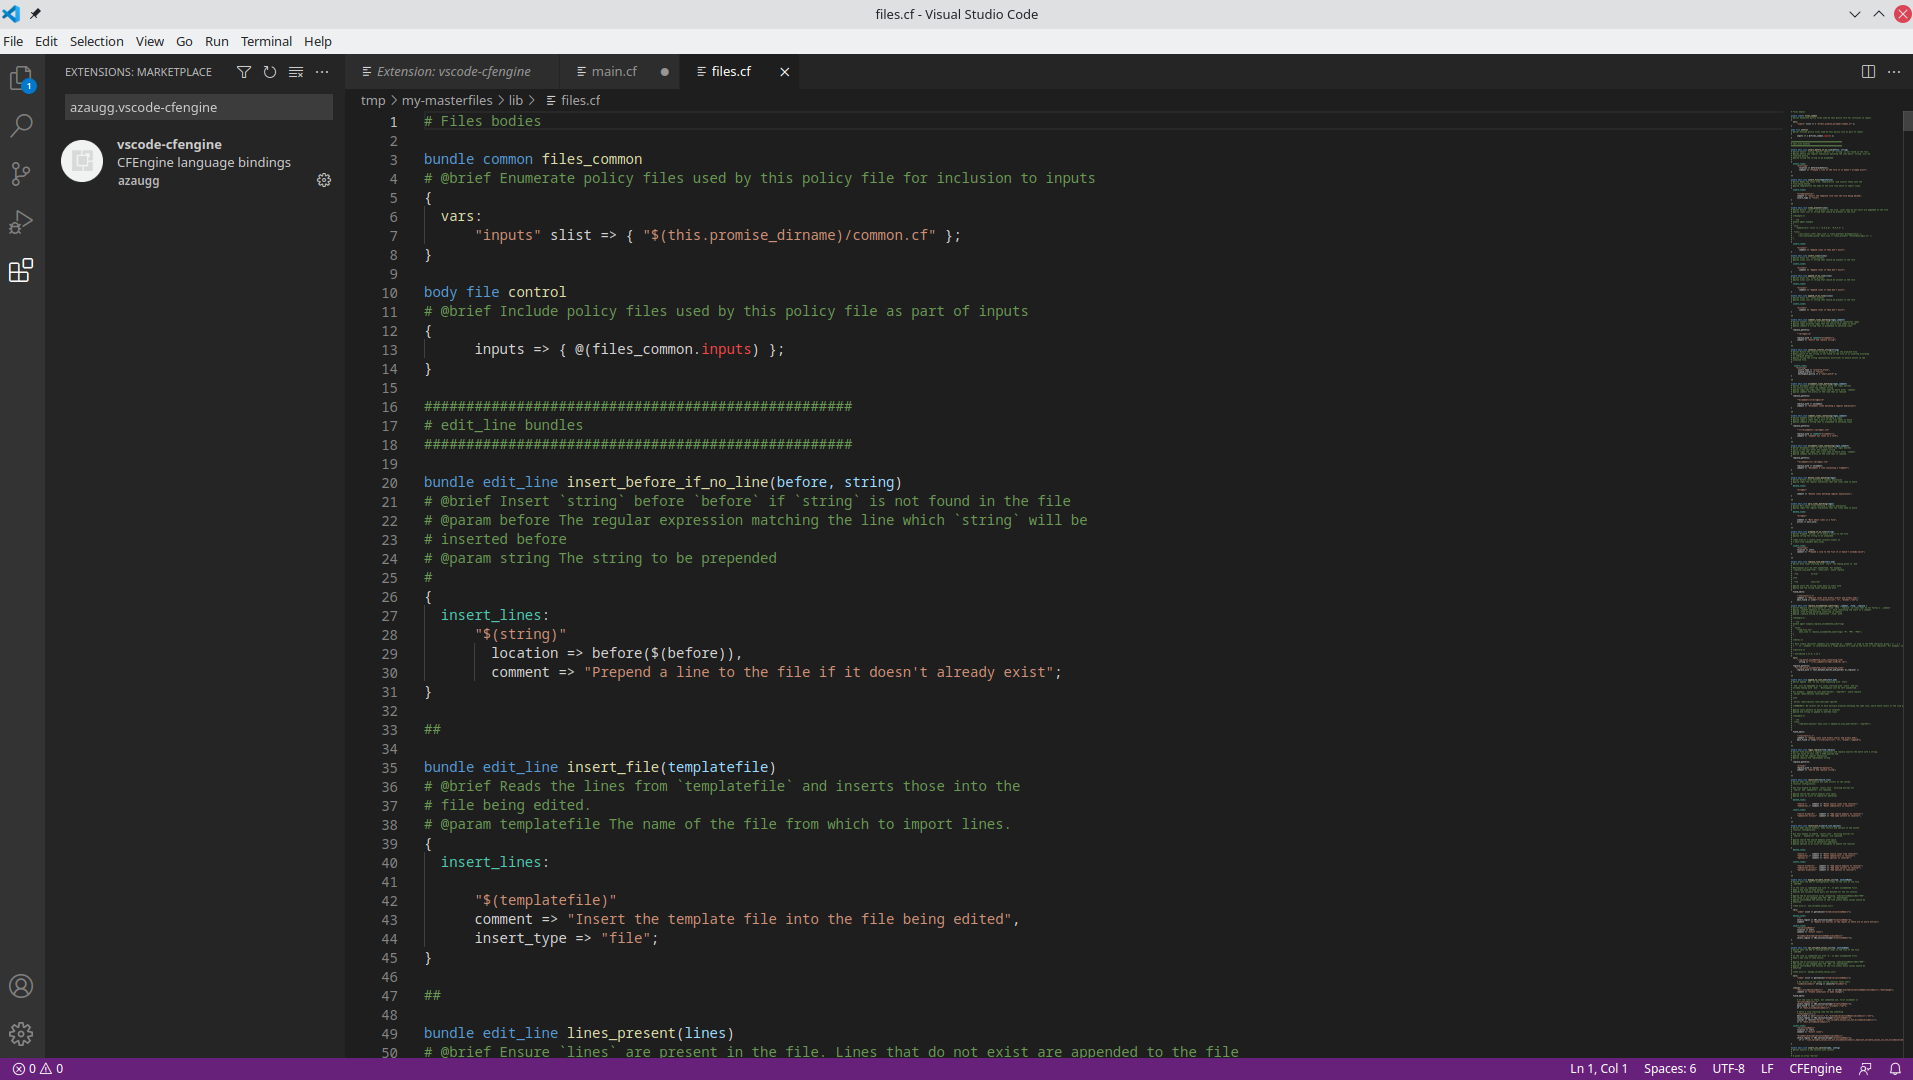Open the Terminal menu
Image resolution: width=1913 pixels, height=1080 pixels.
[265, 41]
